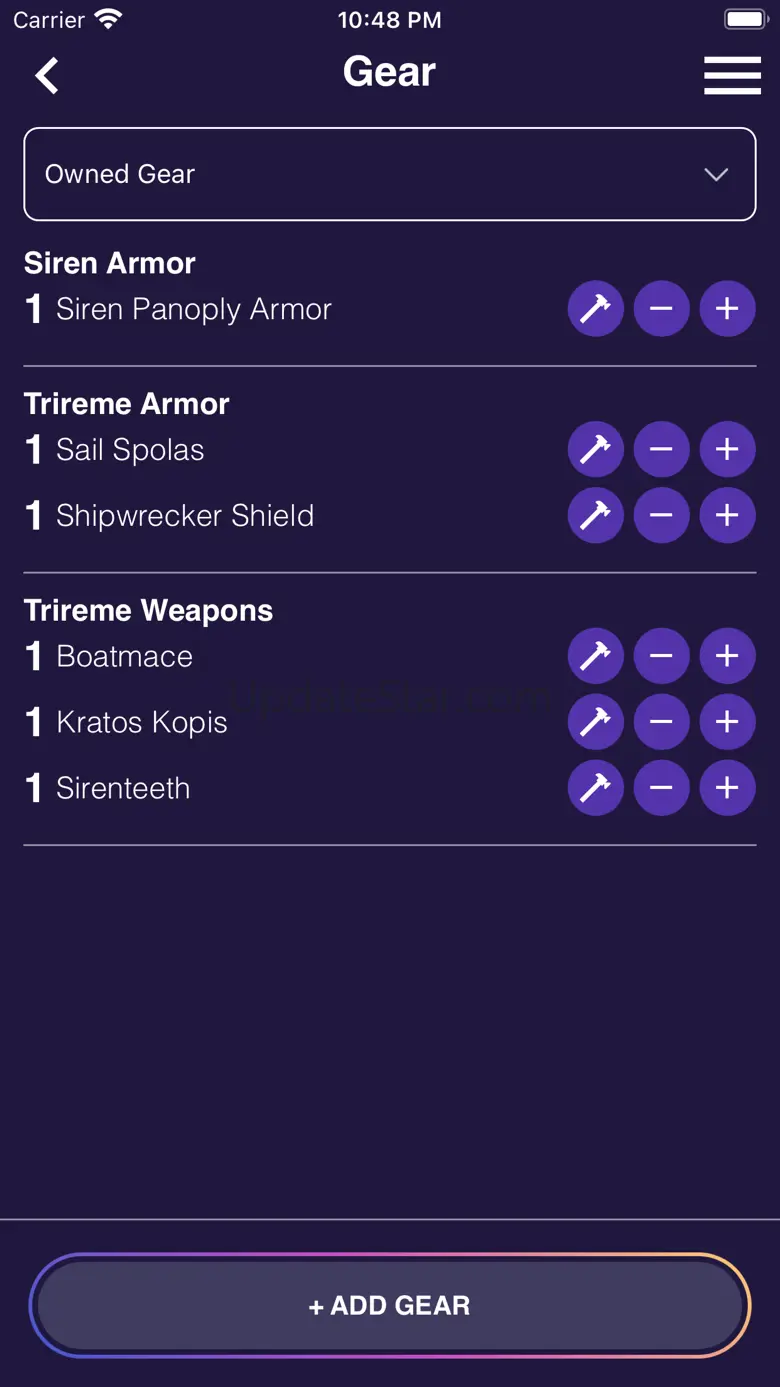Screen dimensions: 780x1387
Task: Go back using the back arrow
Action: tap(47, 75)
